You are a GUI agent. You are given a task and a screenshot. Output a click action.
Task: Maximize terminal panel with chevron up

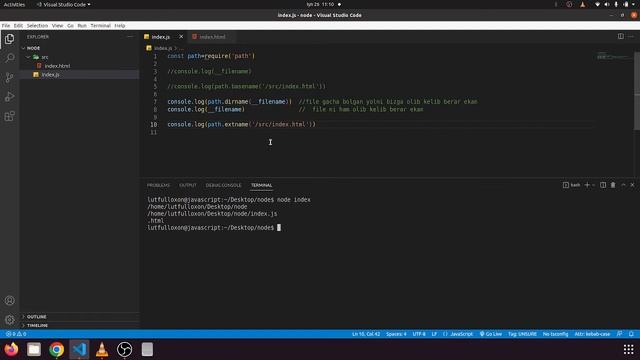623,185
